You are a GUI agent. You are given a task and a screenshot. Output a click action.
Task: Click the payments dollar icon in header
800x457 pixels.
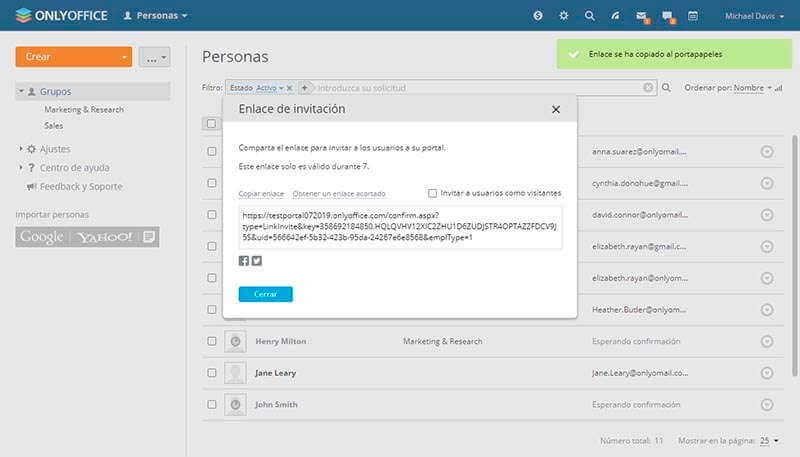(538, 16)
